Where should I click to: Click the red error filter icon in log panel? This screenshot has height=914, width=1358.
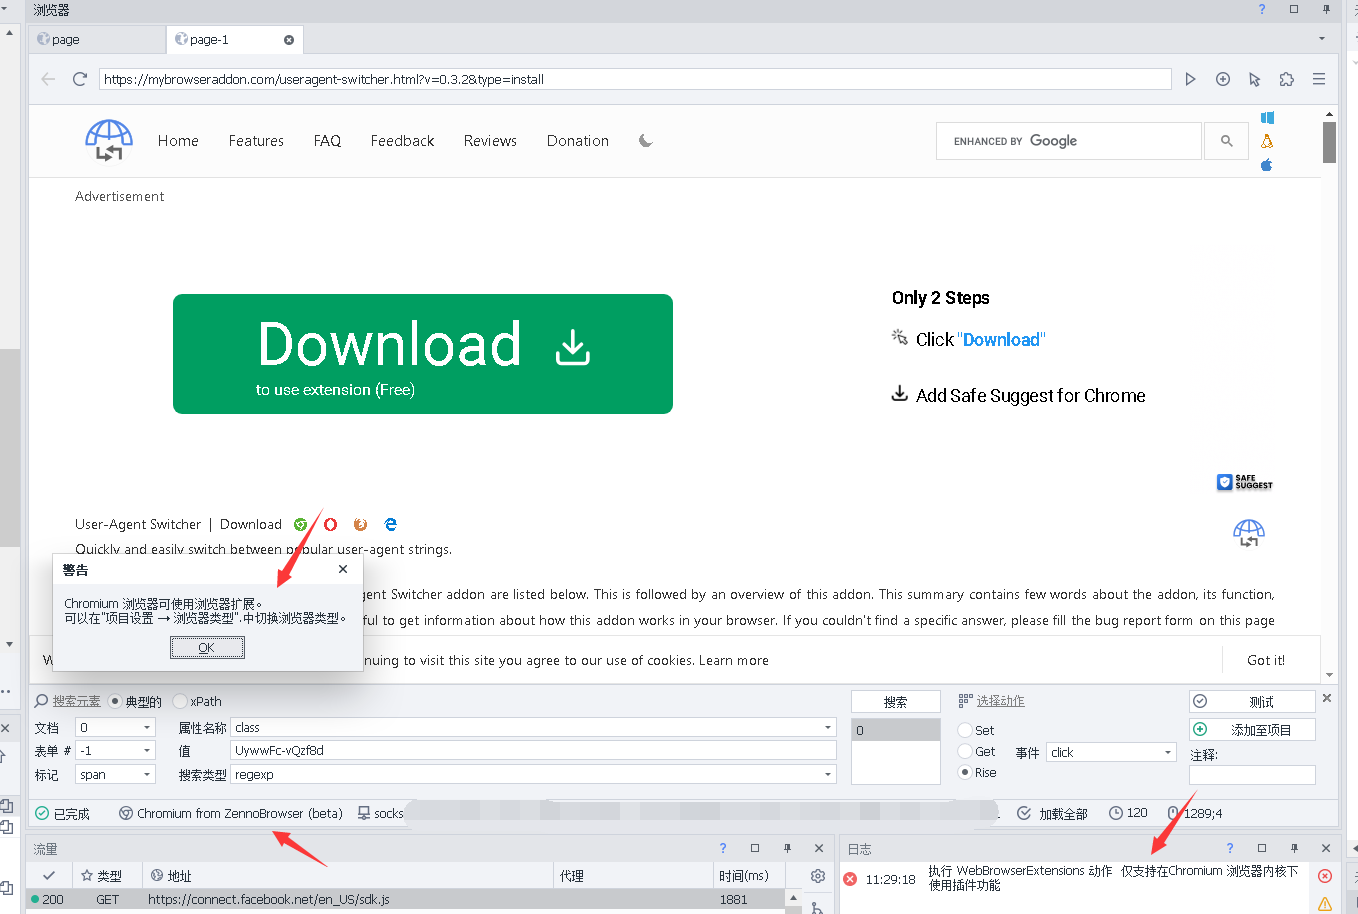[1325, 876]
